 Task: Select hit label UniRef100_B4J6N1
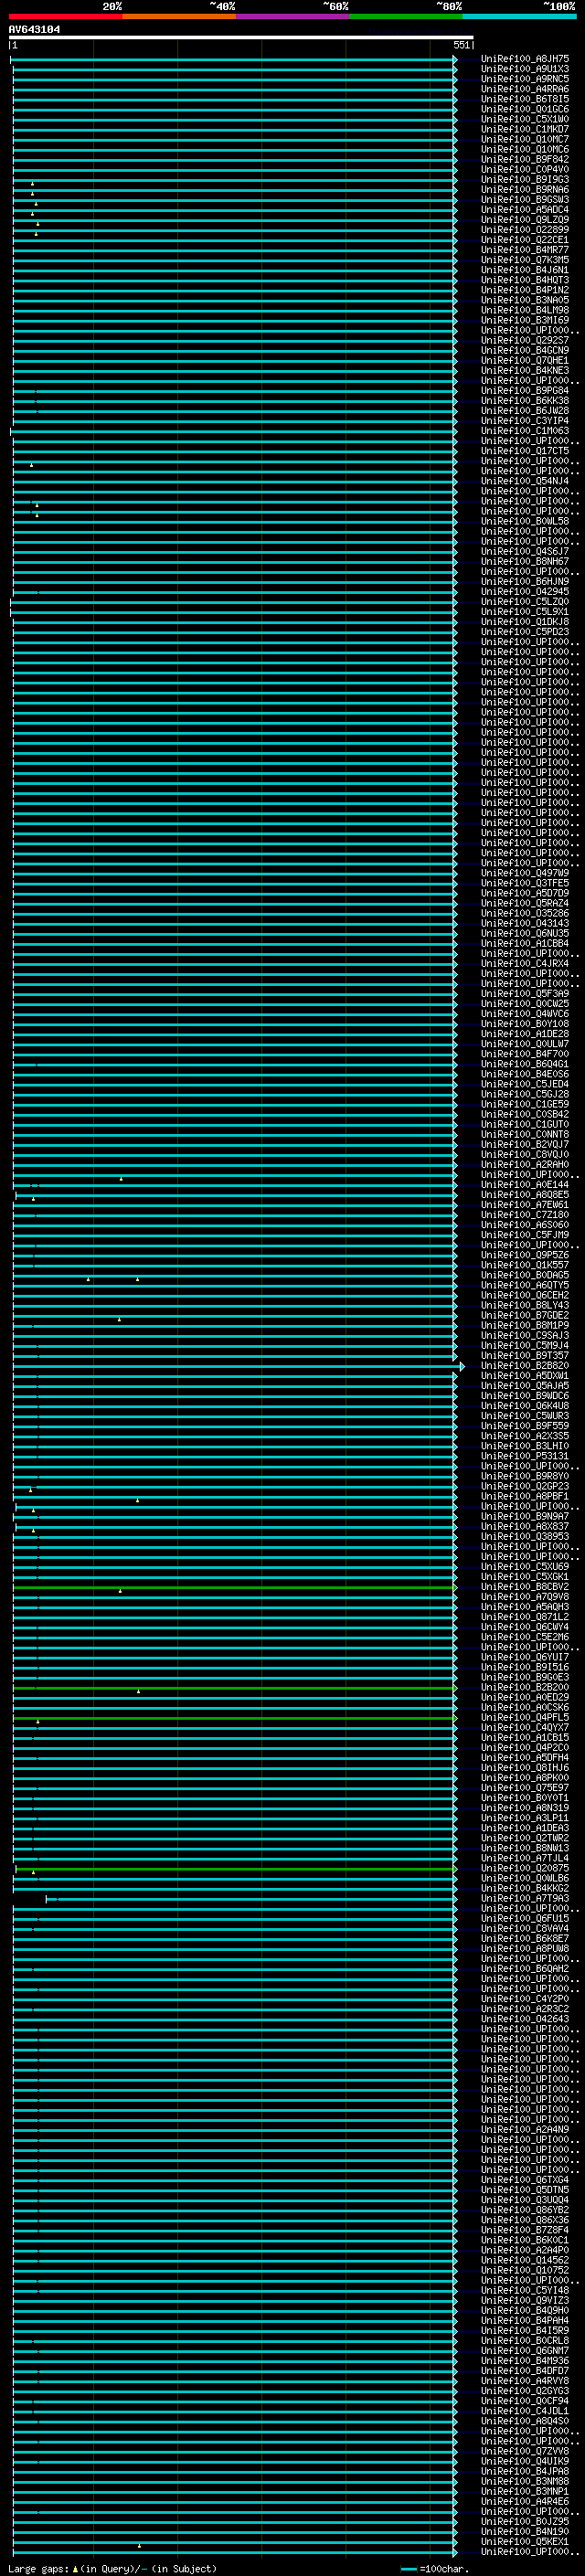coord(524,270)
